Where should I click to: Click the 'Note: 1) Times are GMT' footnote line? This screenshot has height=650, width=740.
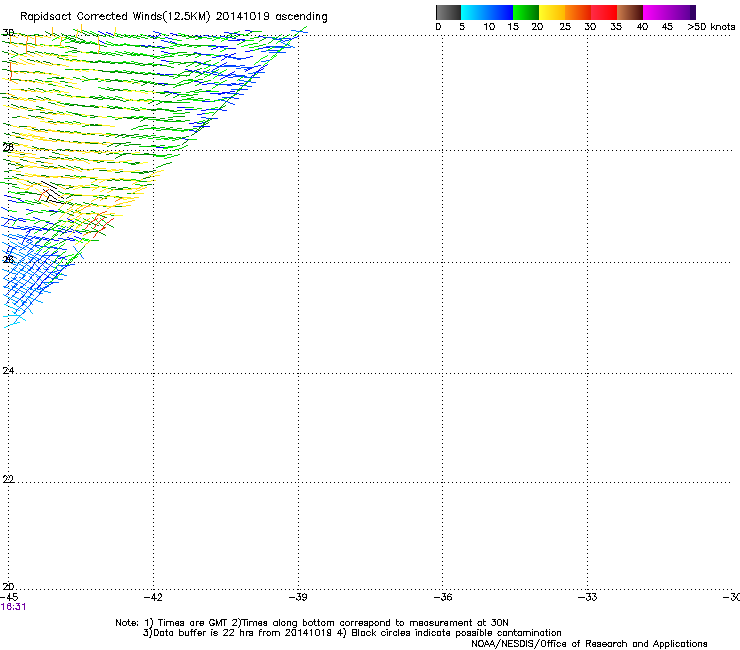(x=312, y=623)
